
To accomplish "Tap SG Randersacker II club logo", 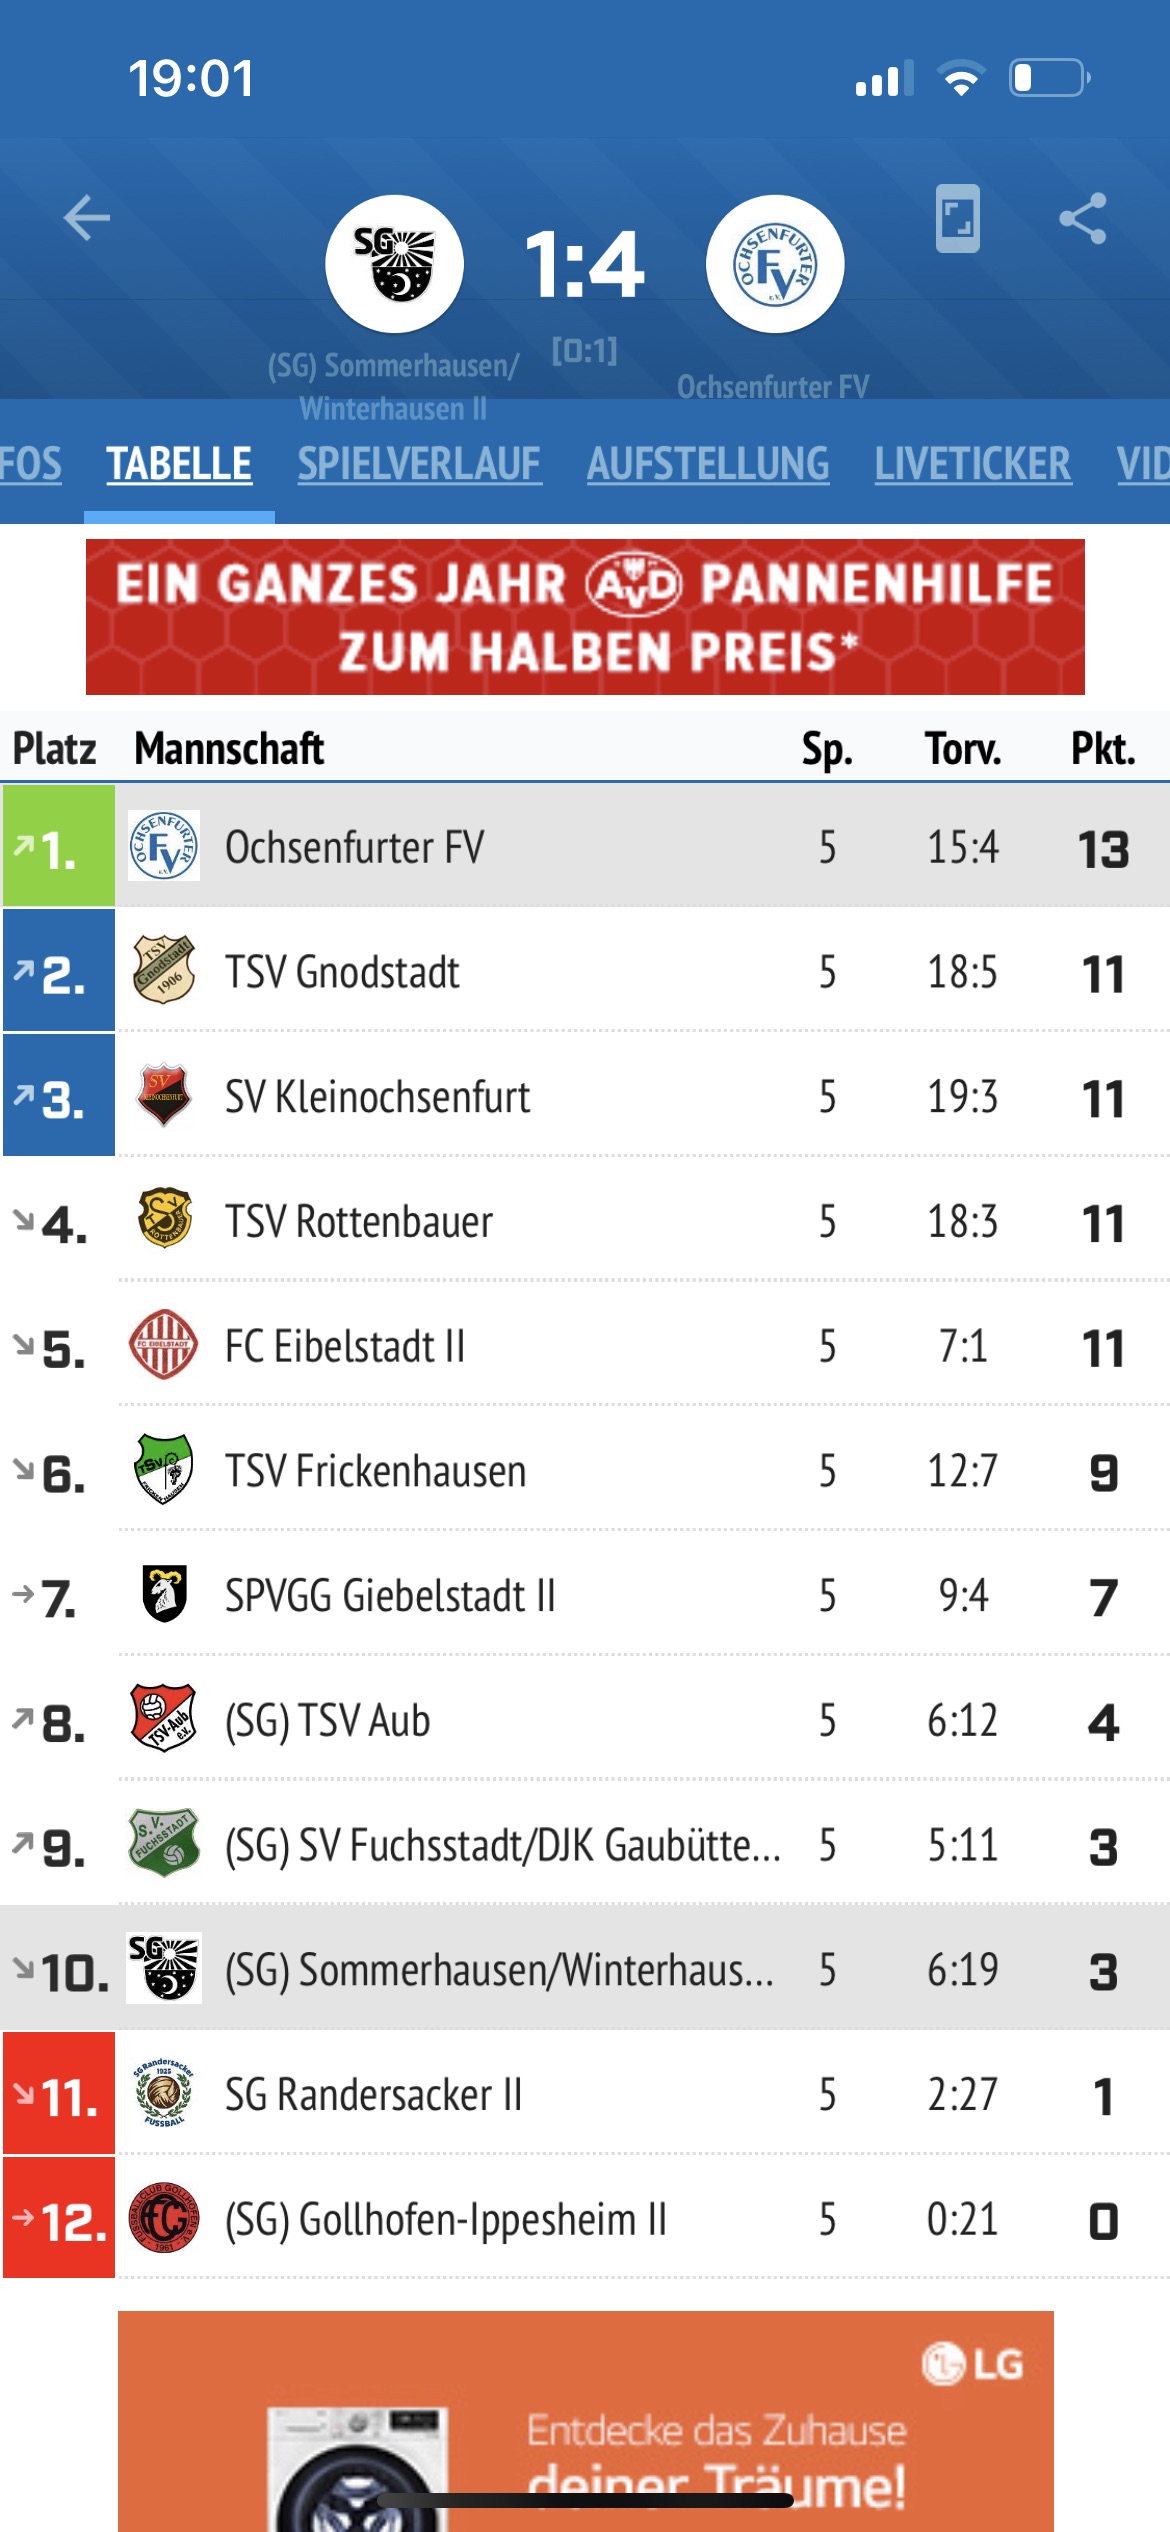I will pos(164,2093).
